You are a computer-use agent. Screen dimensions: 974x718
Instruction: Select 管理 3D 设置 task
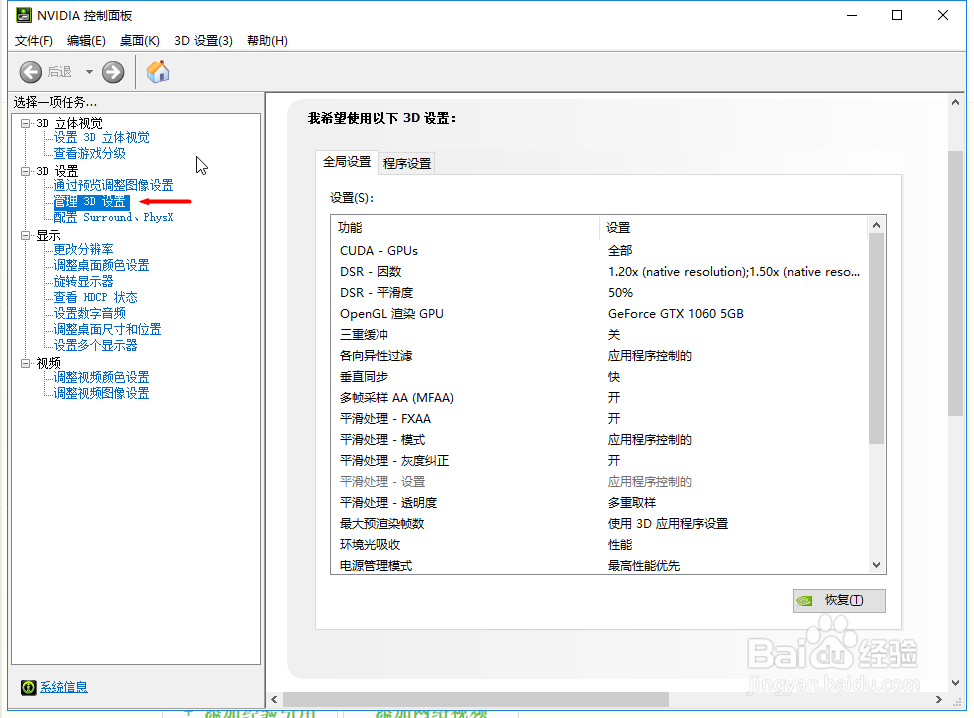click(x=91, y=202)
